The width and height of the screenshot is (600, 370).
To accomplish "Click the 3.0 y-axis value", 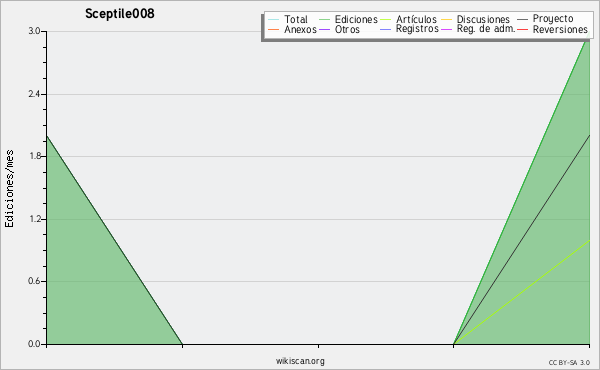I will 34,31.
